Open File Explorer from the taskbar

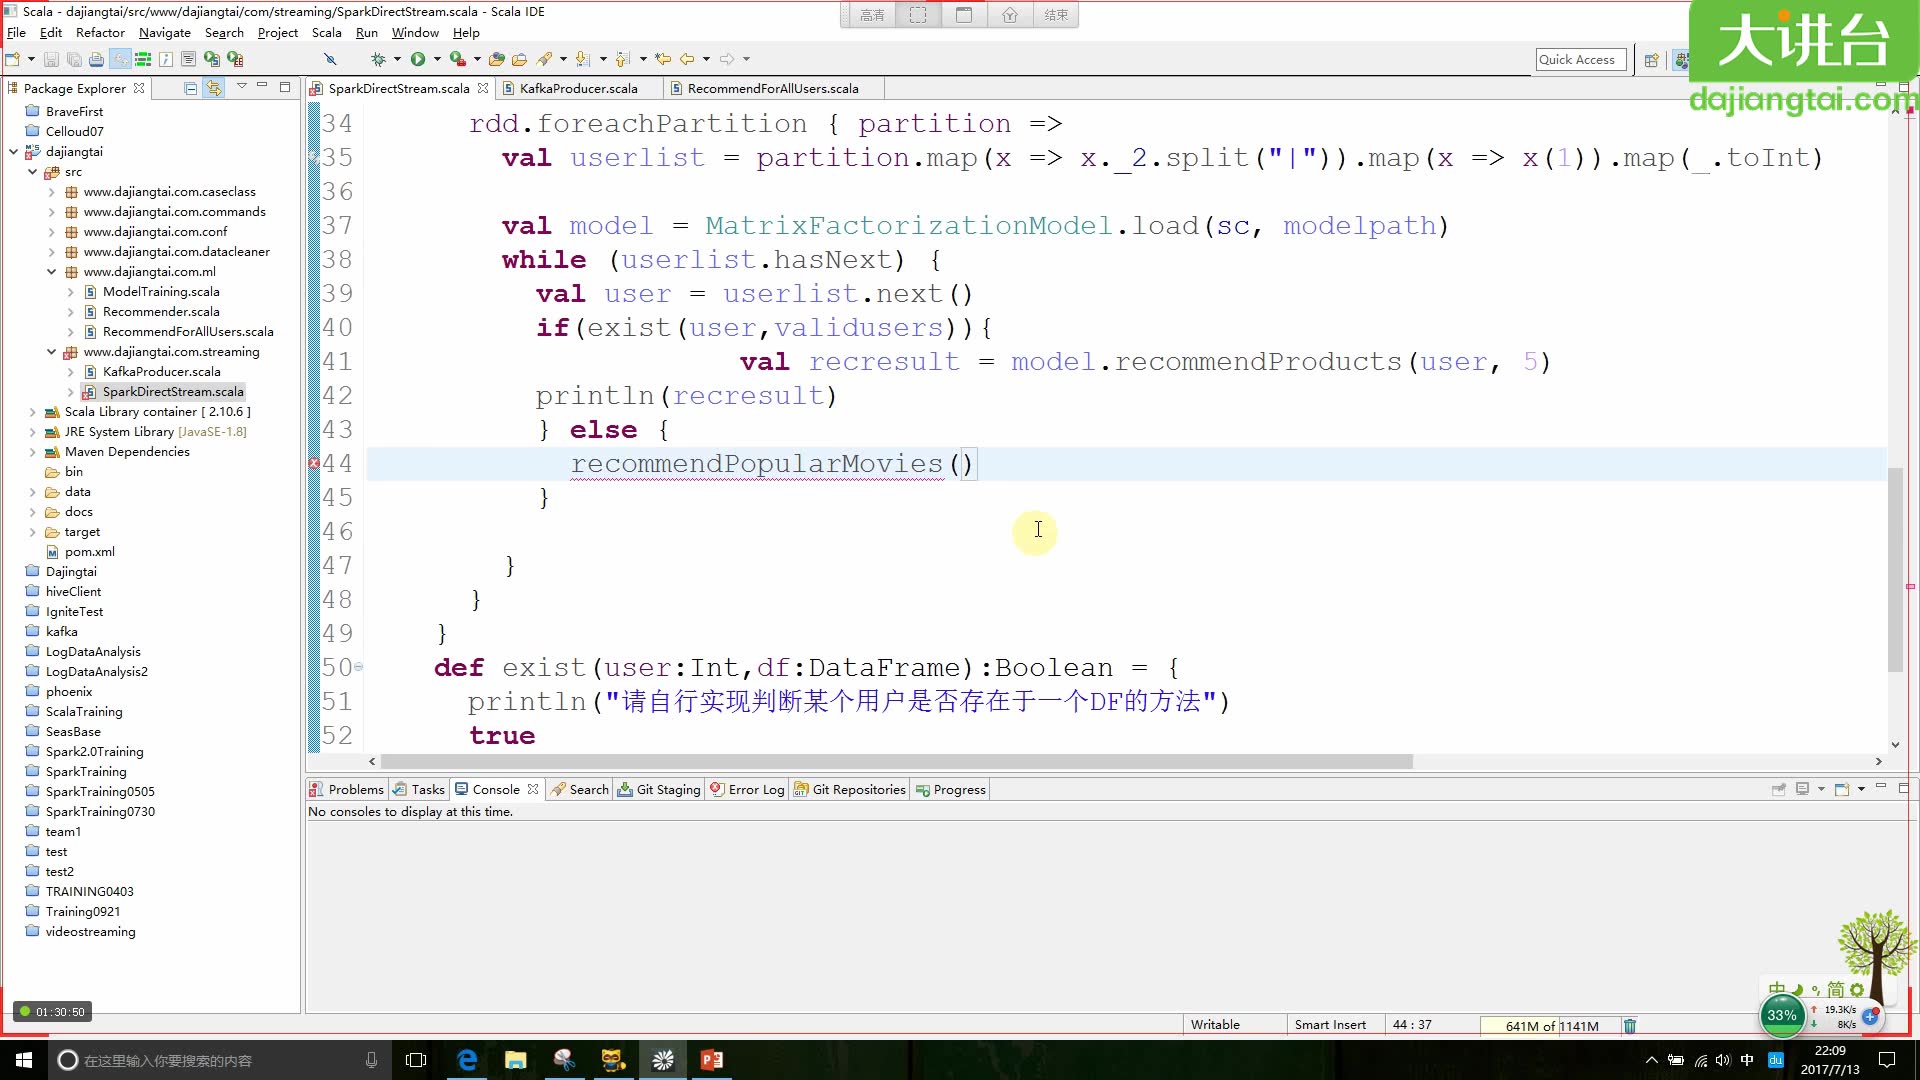click(516, 1060)
